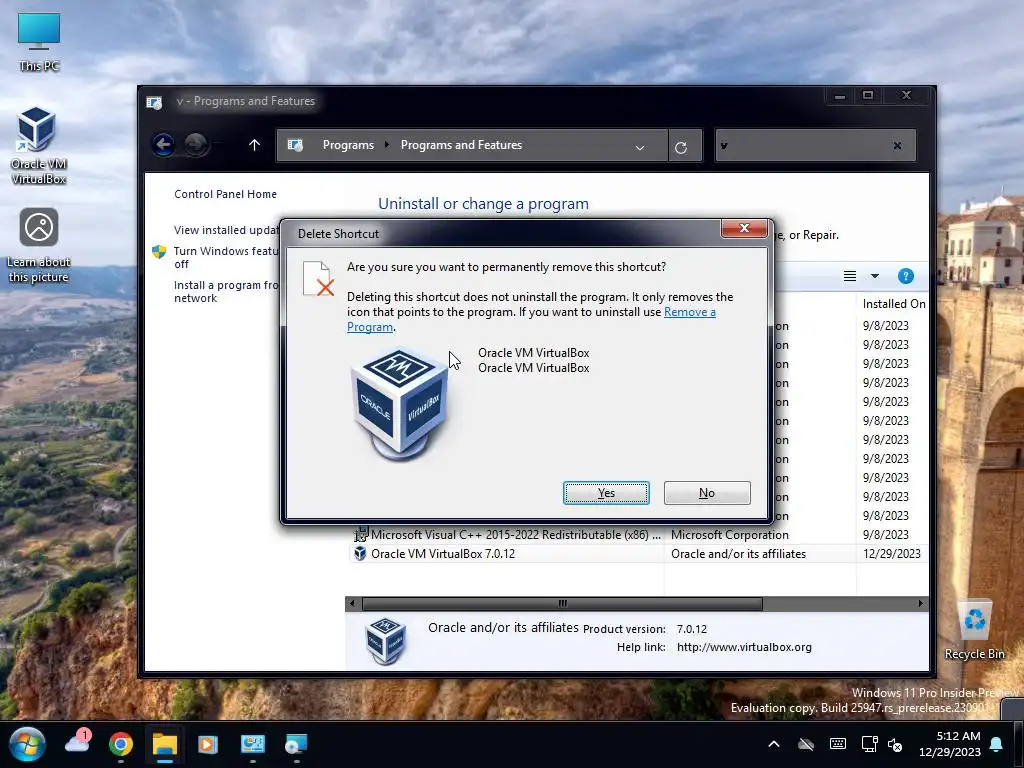Viewport: 1024px width, 768px height.
Task: Open the network status tray icon
Action: click(x=869, y=744)
